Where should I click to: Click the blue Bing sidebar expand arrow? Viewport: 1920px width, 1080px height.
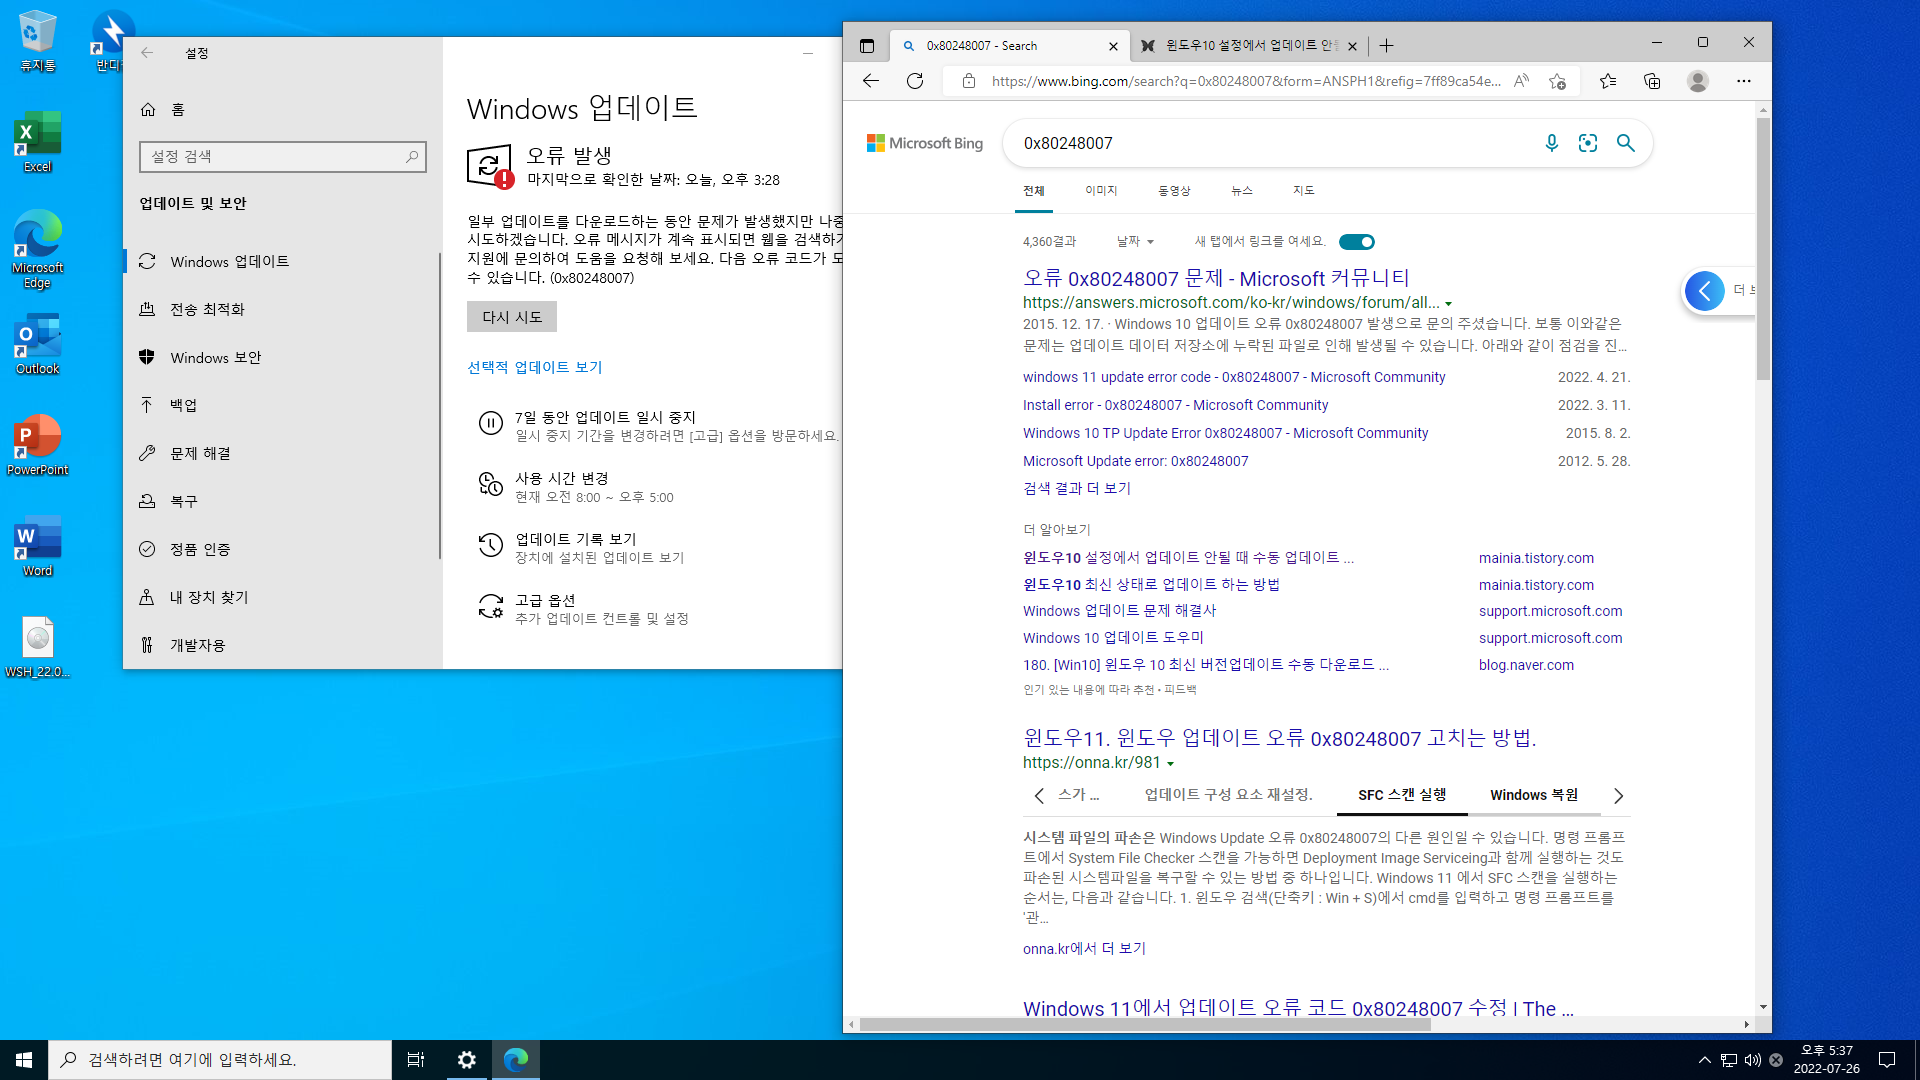[1705, 291]
